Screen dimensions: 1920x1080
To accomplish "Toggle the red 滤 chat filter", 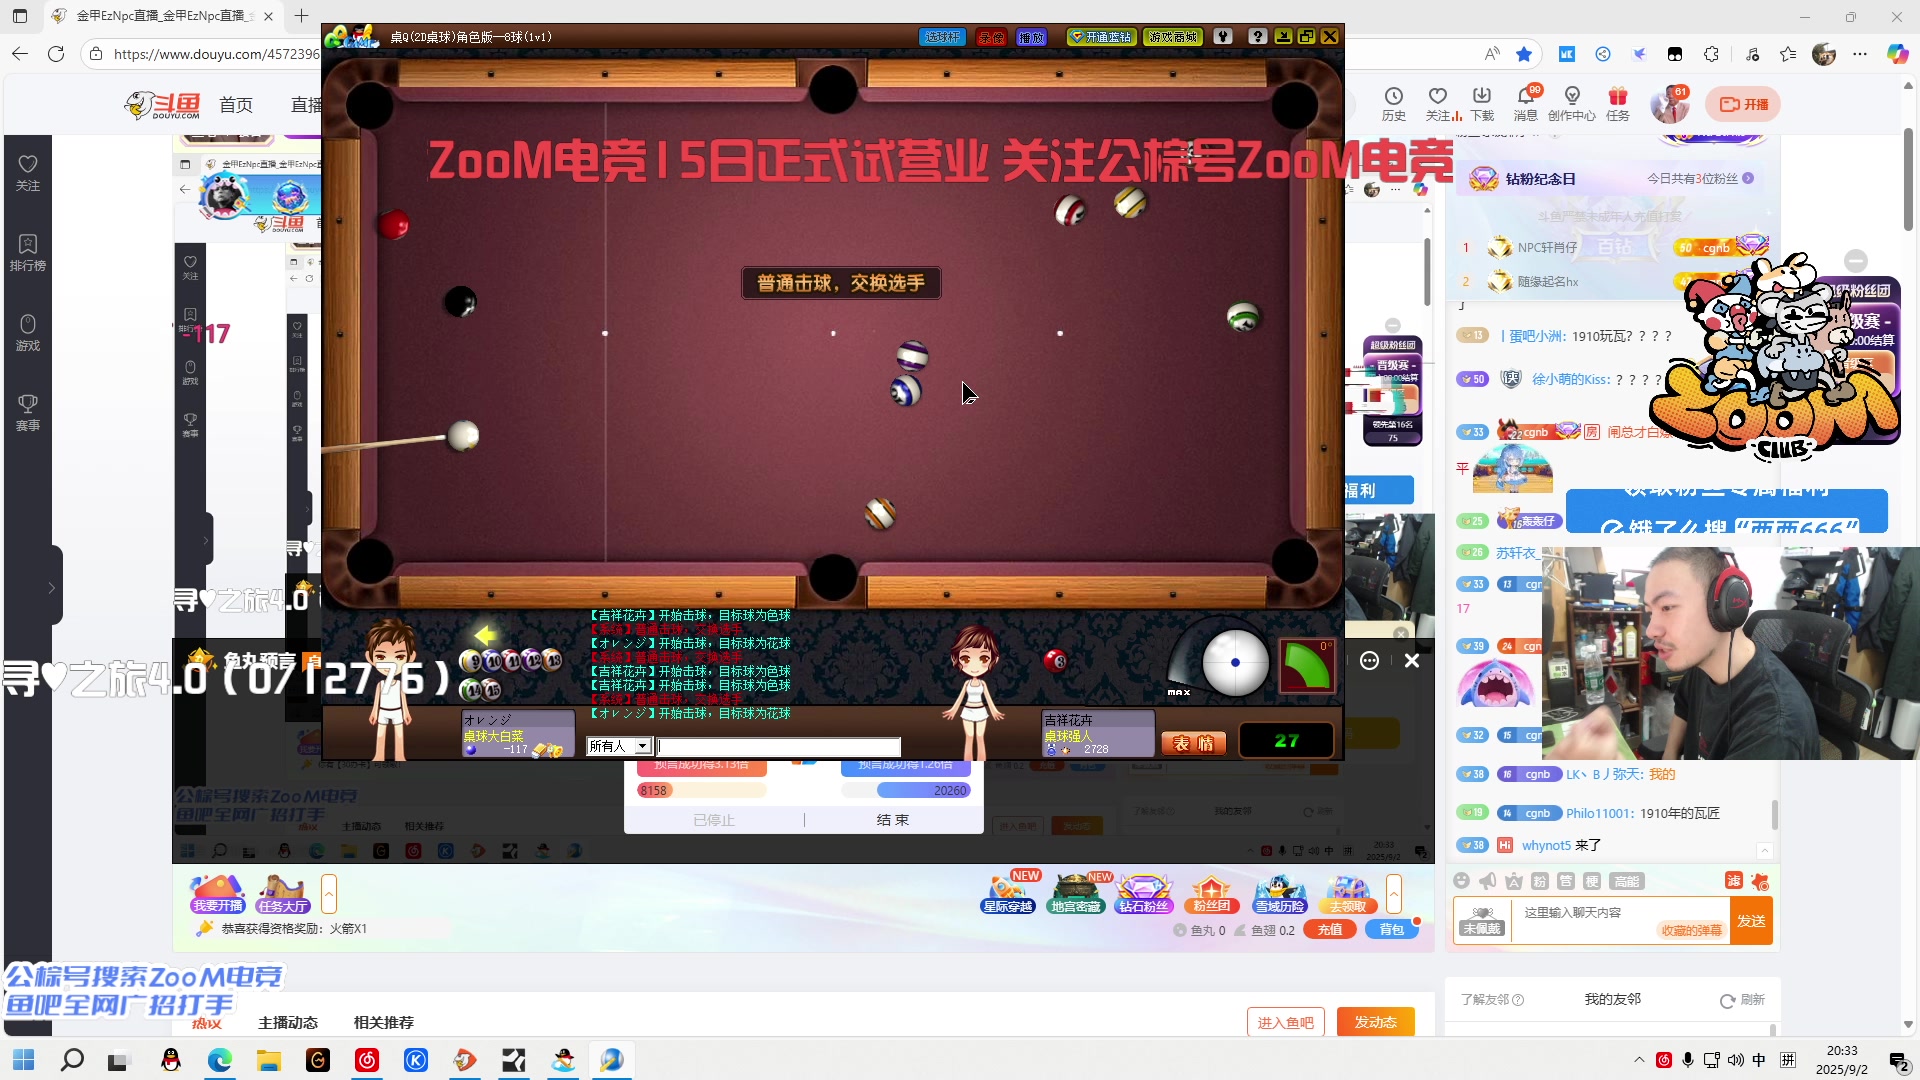I will (1734, 880).
